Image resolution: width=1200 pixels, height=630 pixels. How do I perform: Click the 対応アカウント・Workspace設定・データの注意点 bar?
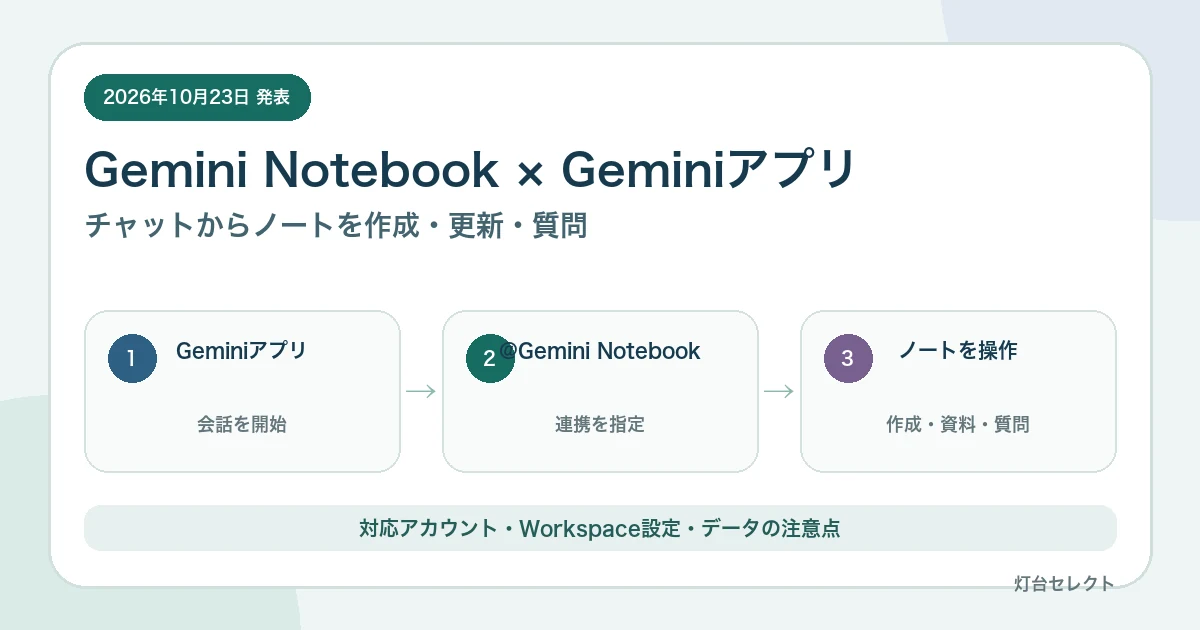click(600, 528)
